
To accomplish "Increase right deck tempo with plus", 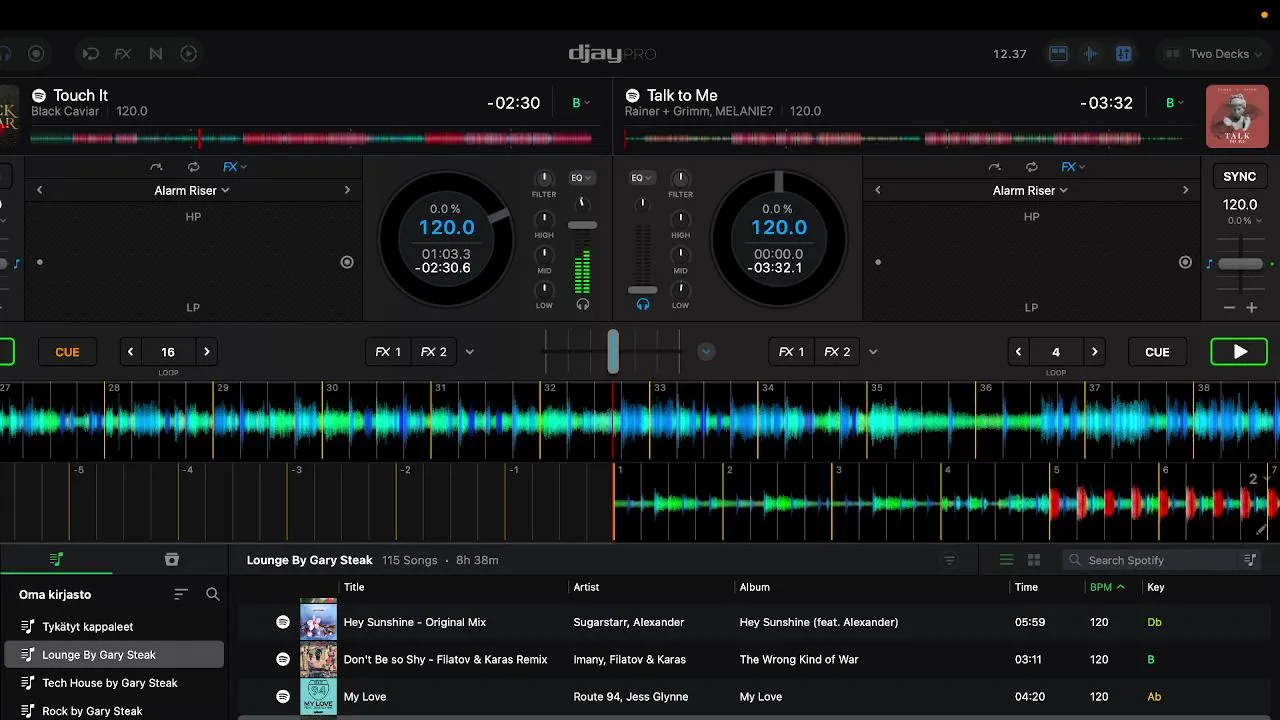I will [x=1251, y=308].
